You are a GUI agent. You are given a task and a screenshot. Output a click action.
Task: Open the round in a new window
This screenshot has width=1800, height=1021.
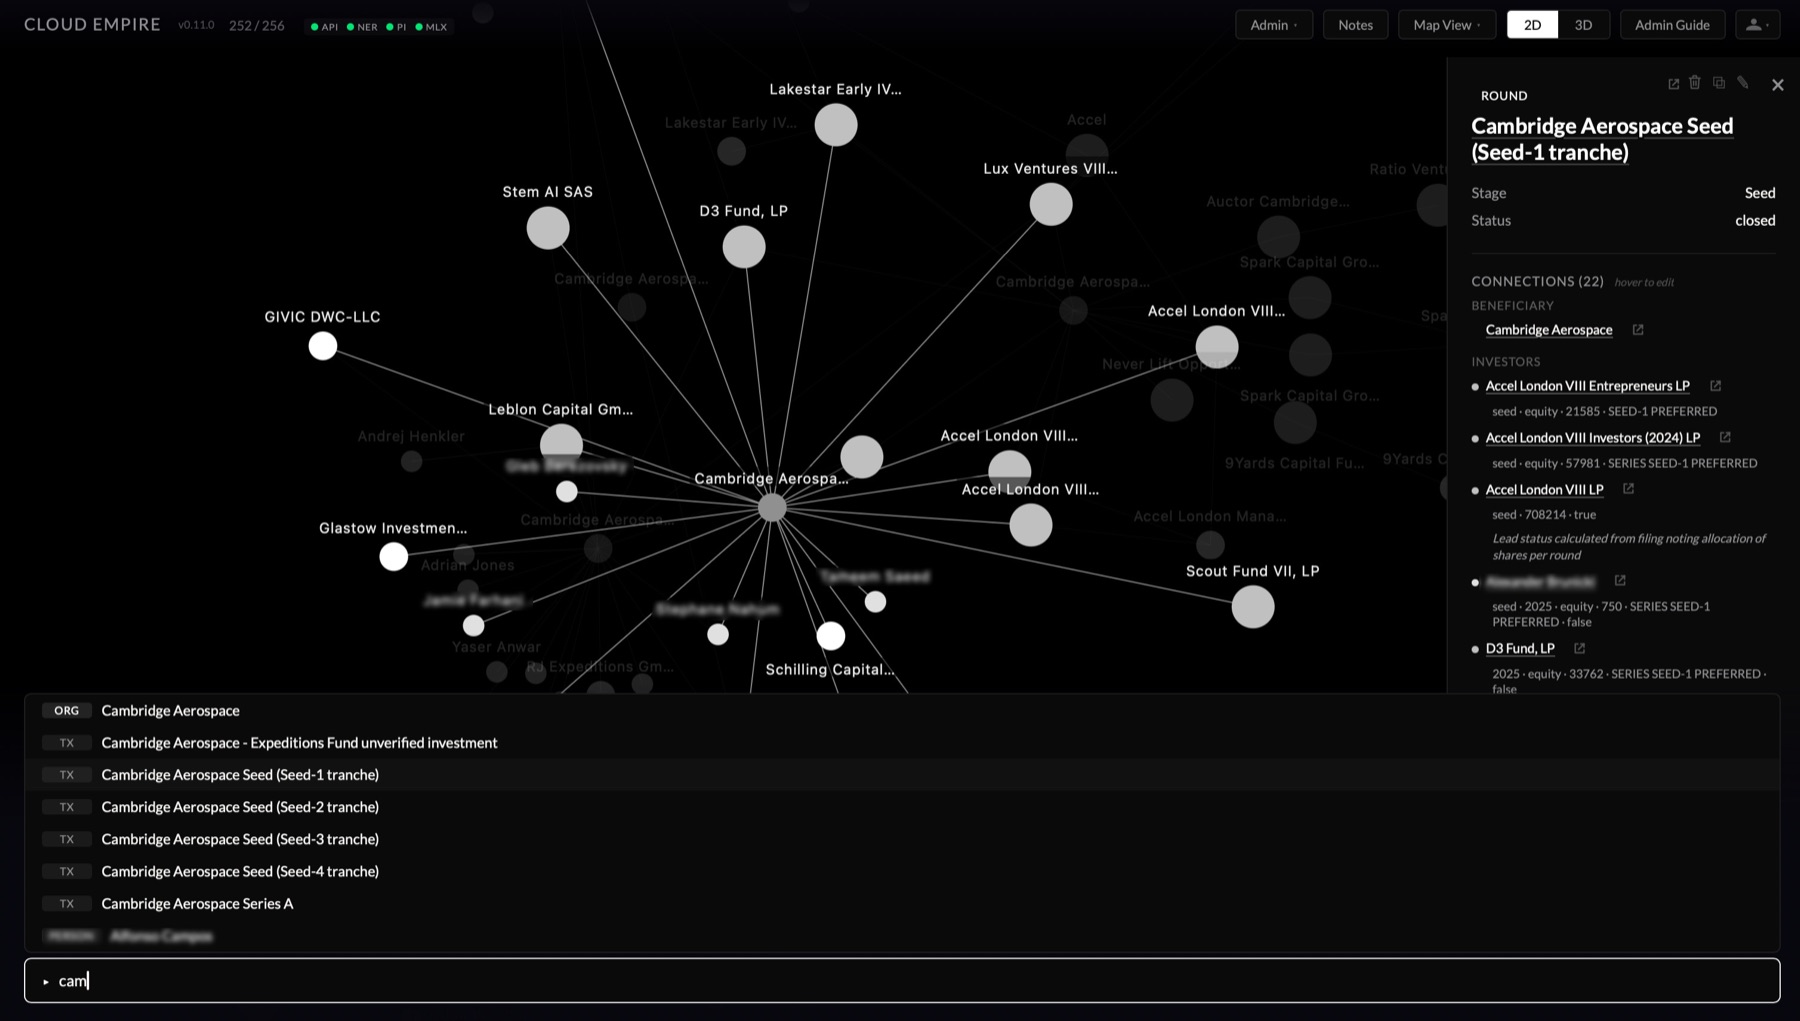pos(1673,84)
